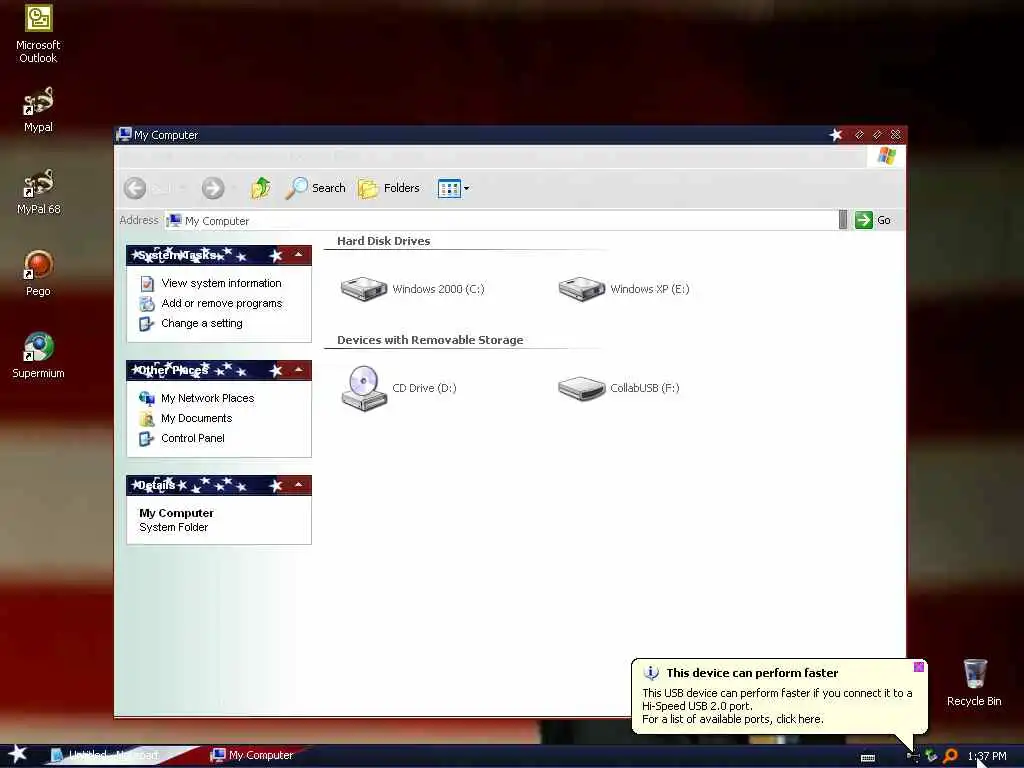Click inside the Address field showing My Computer
This screenshot has height=768, width=1024.
(502, 221)
